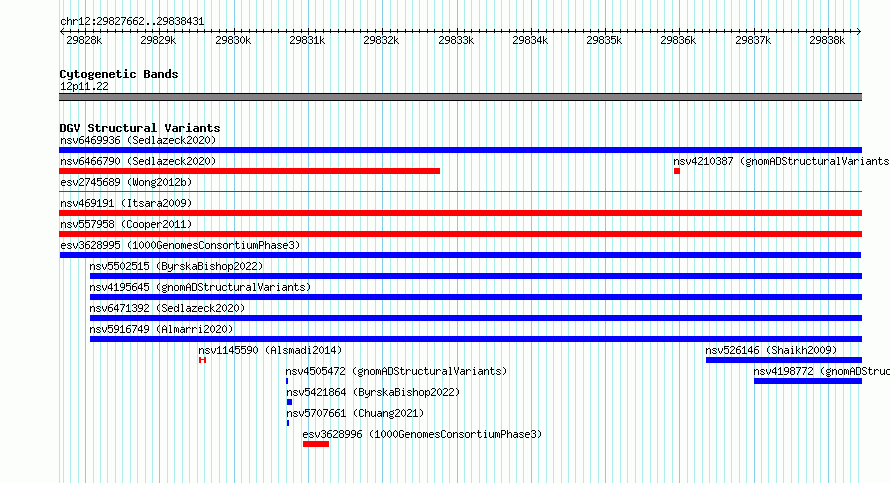The height and width of the screenshot is (483, 890).
Task: Click the gray 12p11.22 cytogenetic band bar
Action: coord(460,97)
